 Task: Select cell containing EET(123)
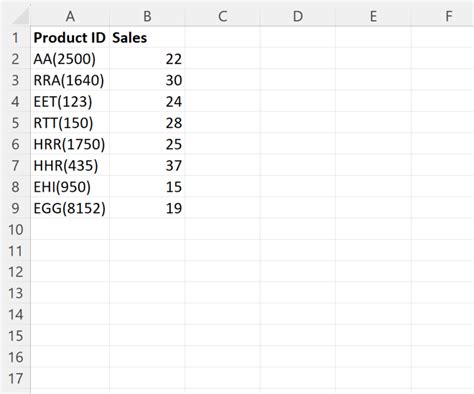[70, 101]
